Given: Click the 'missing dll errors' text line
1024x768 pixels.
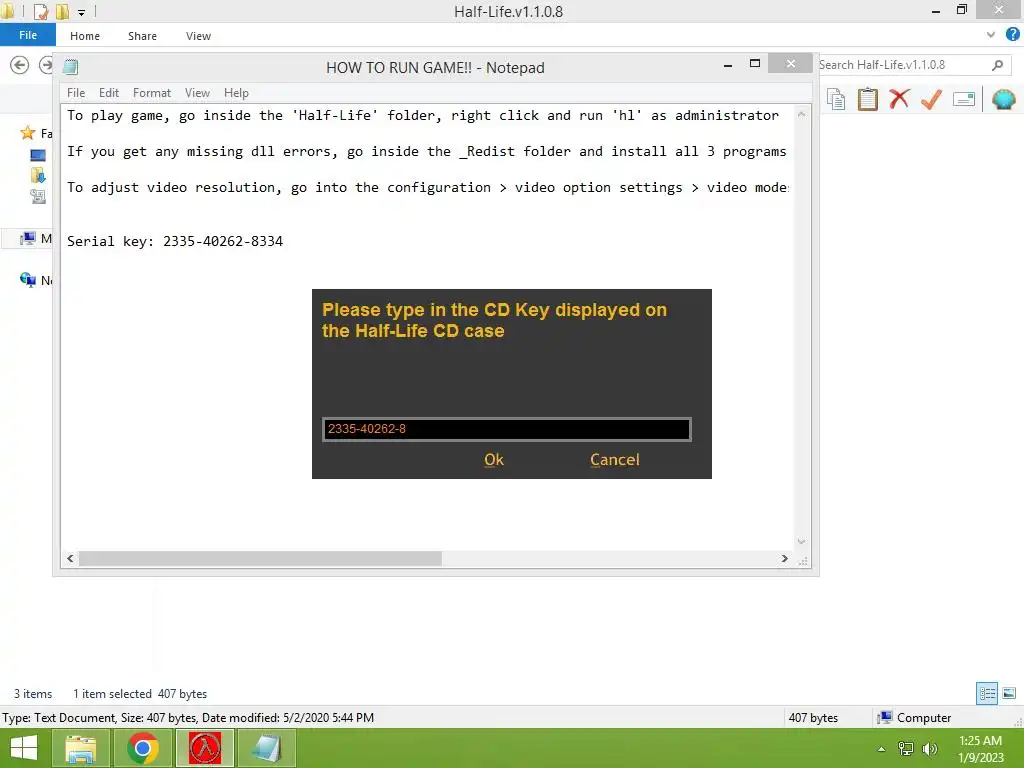Looking at the screenshot, I should point(426,152).
